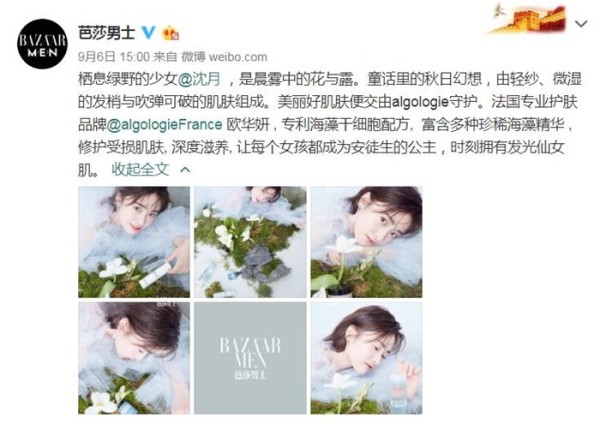
Task: Open the BAZAAR MEN logo image tile
Action: coord(250,358)
